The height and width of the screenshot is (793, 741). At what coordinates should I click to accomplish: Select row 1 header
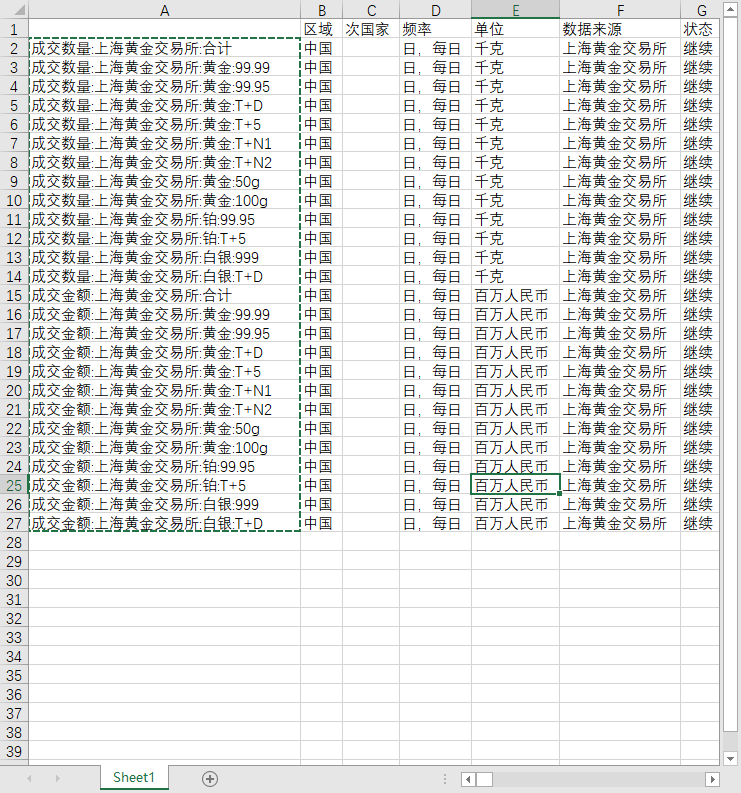14,29
